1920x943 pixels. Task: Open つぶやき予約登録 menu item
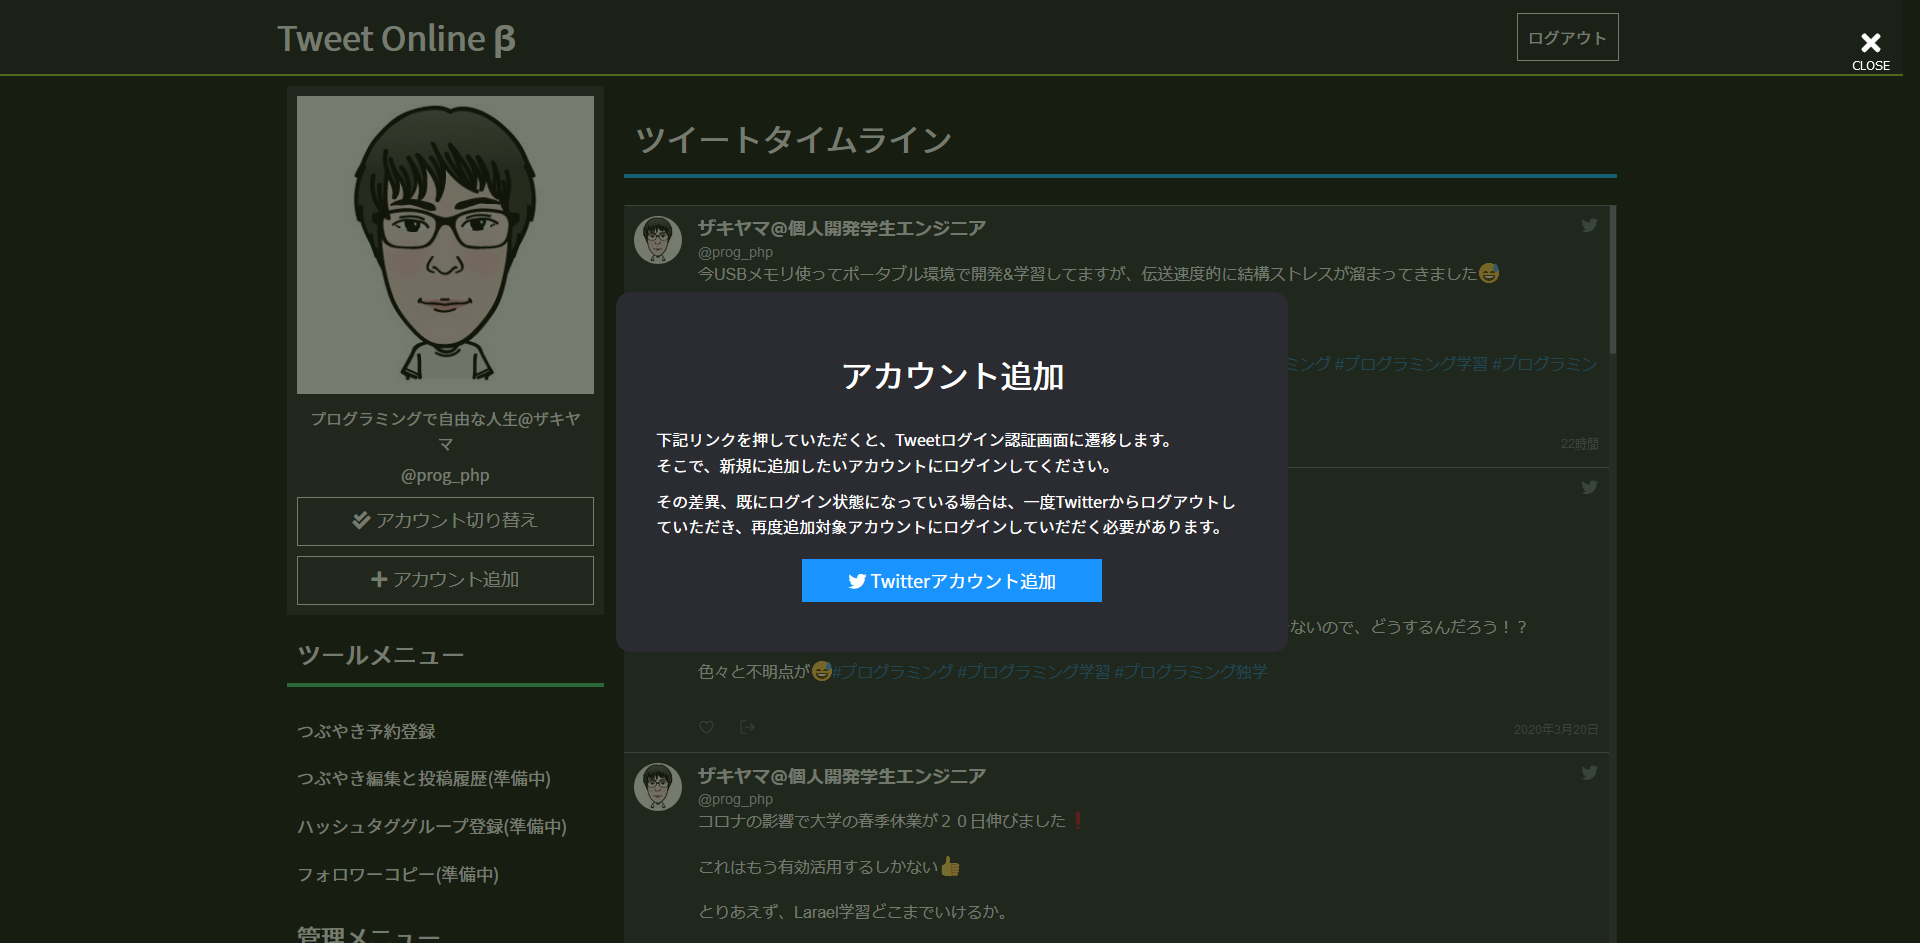[x=366, y=732]
